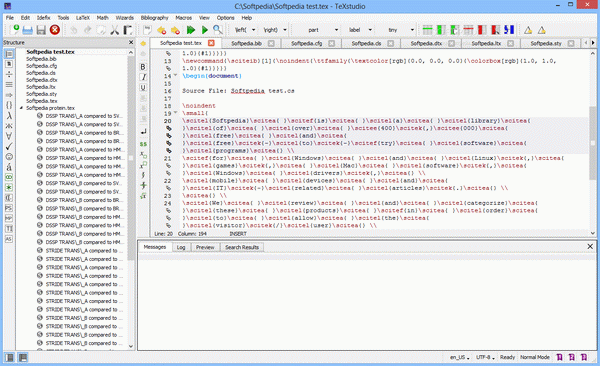Viewport: 600px width, 366px height.
Task: Click the first purple bookmark status icon
Action: coord(559,357)
